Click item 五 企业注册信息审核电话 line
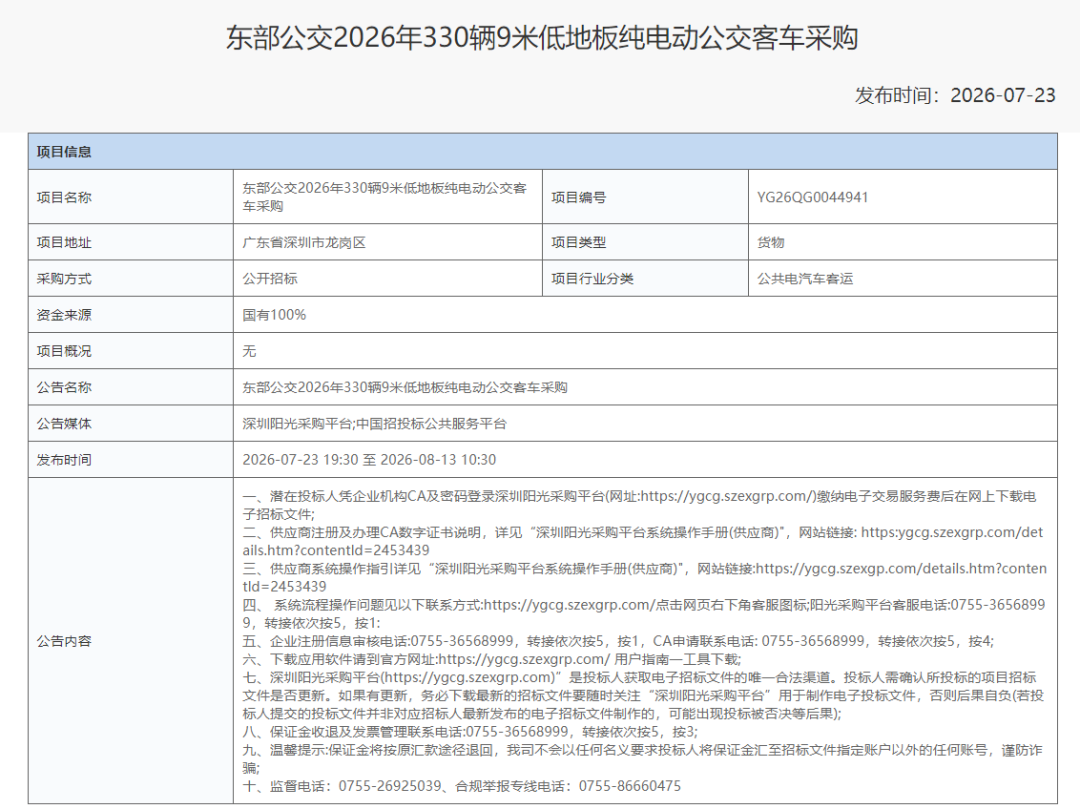1080x809 pixels. 618,641
